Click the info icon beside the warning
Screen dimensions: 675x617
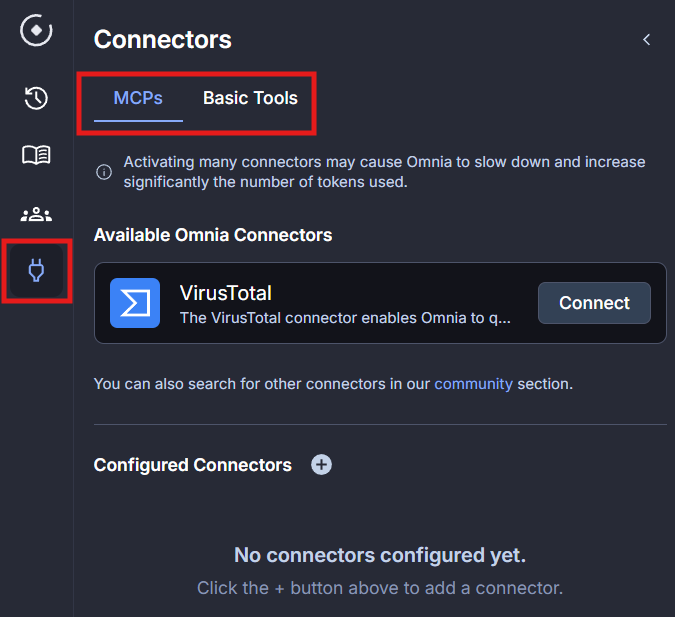(x=103, y=172)
